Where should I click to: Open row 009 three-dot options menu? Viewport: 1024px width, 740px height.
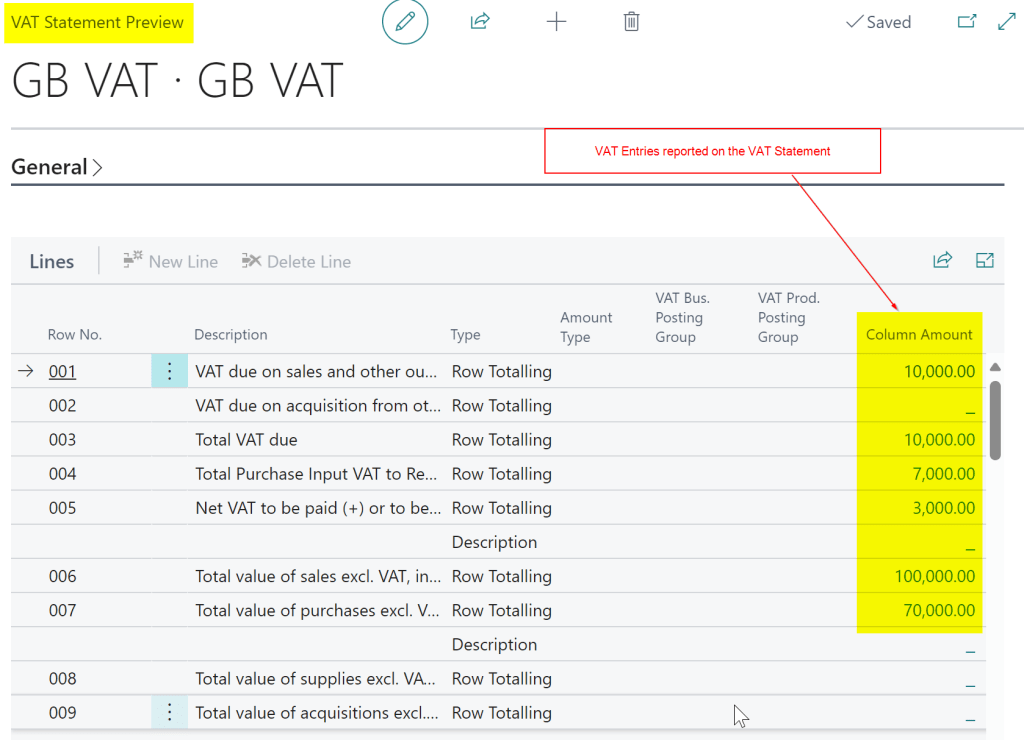pos(169,712)
